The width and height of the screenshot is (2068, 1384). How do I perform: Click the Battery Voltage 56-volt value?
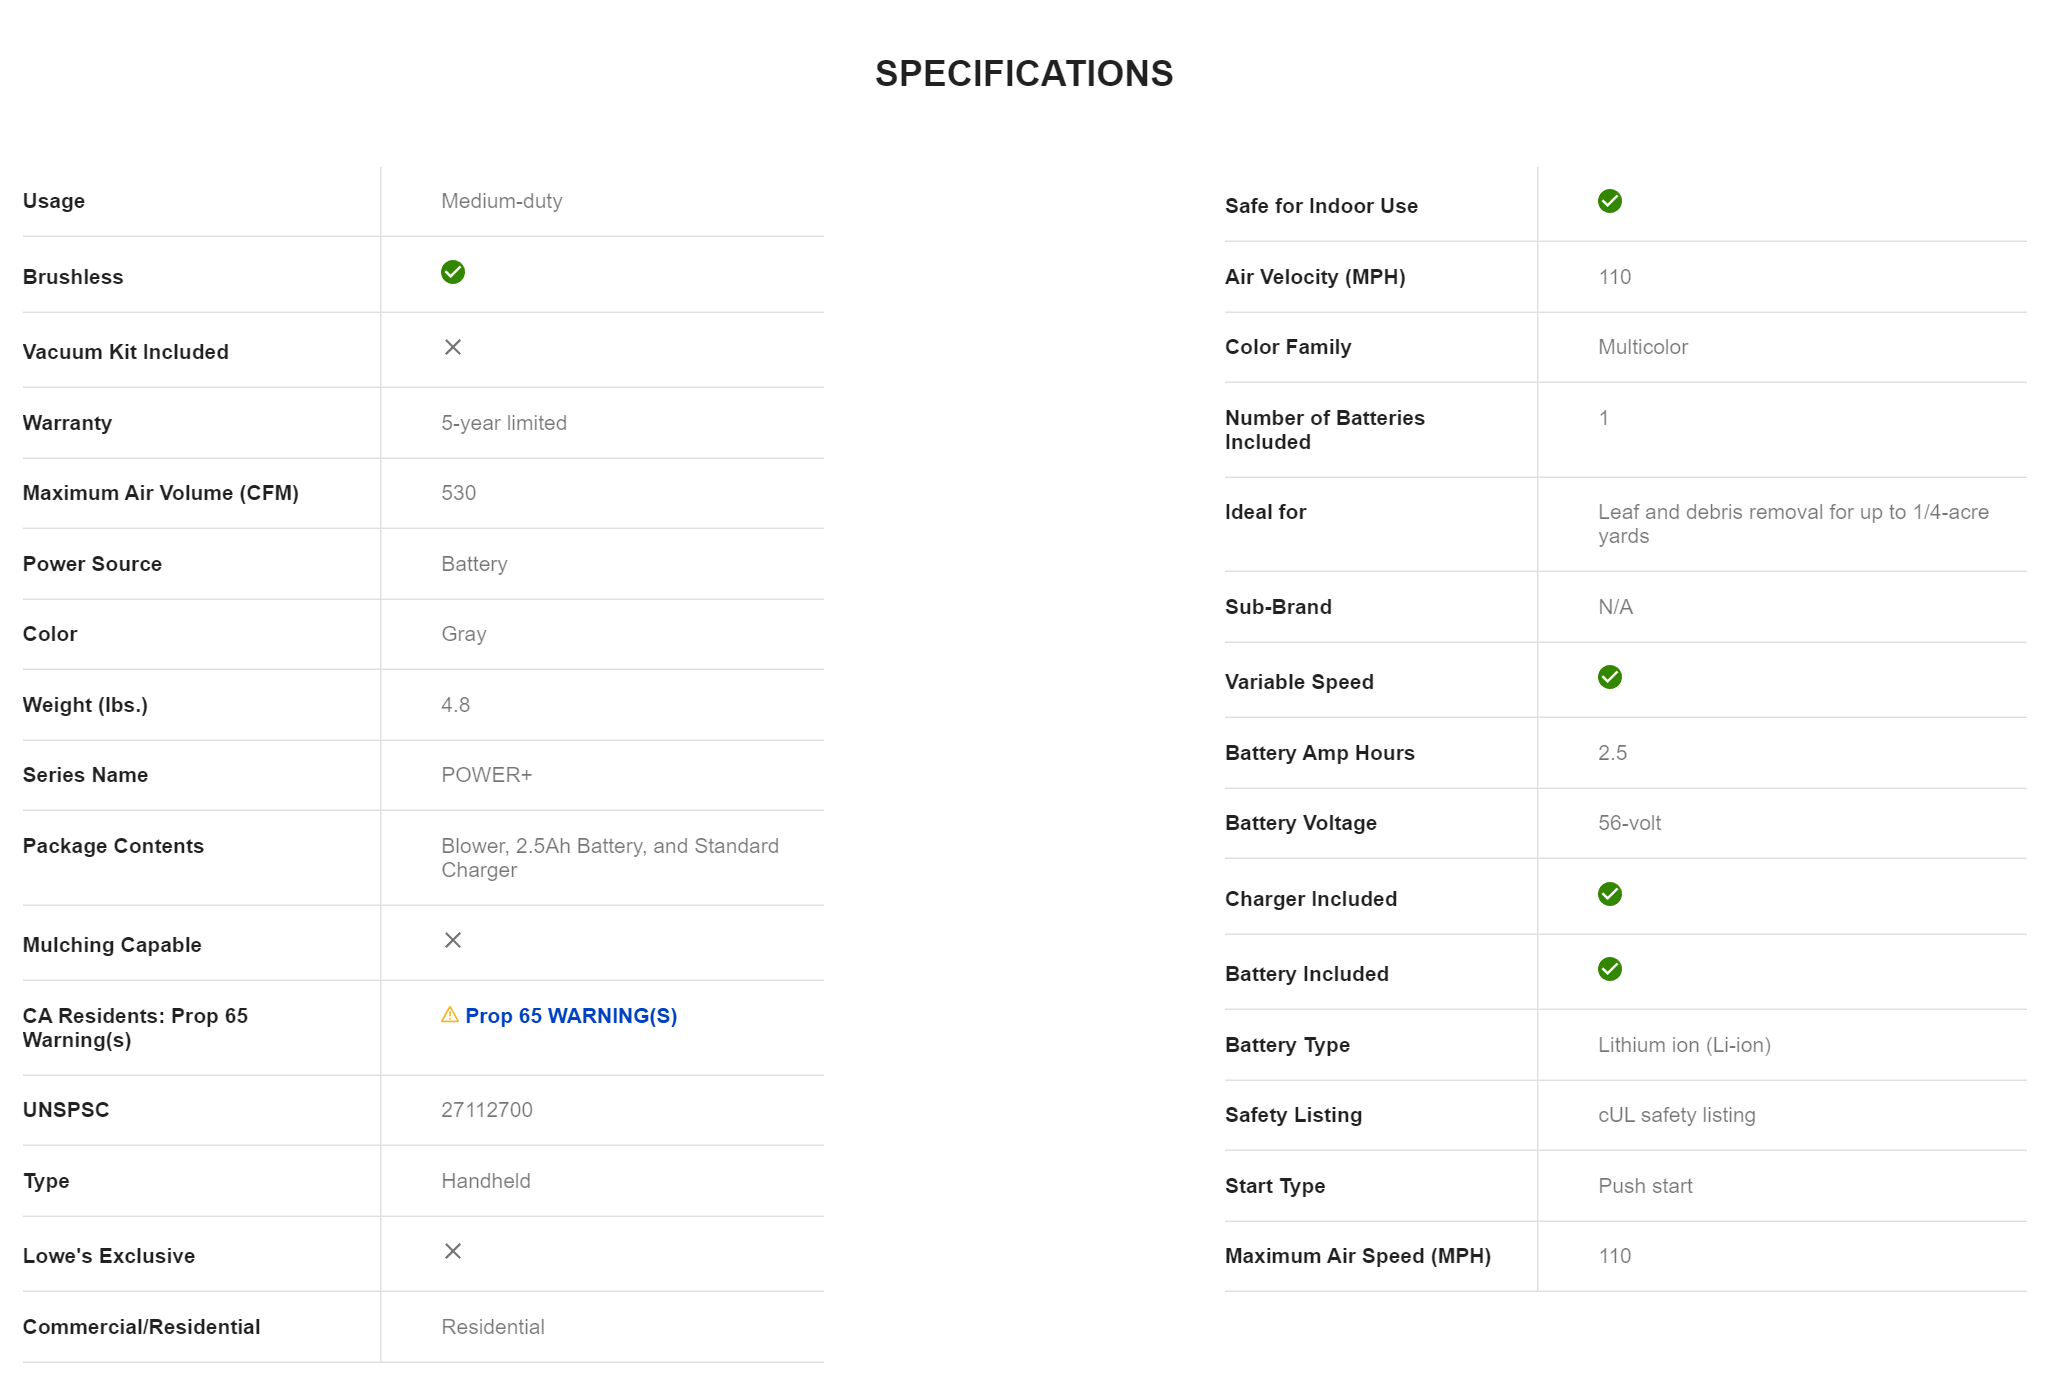pos(1629,823)
